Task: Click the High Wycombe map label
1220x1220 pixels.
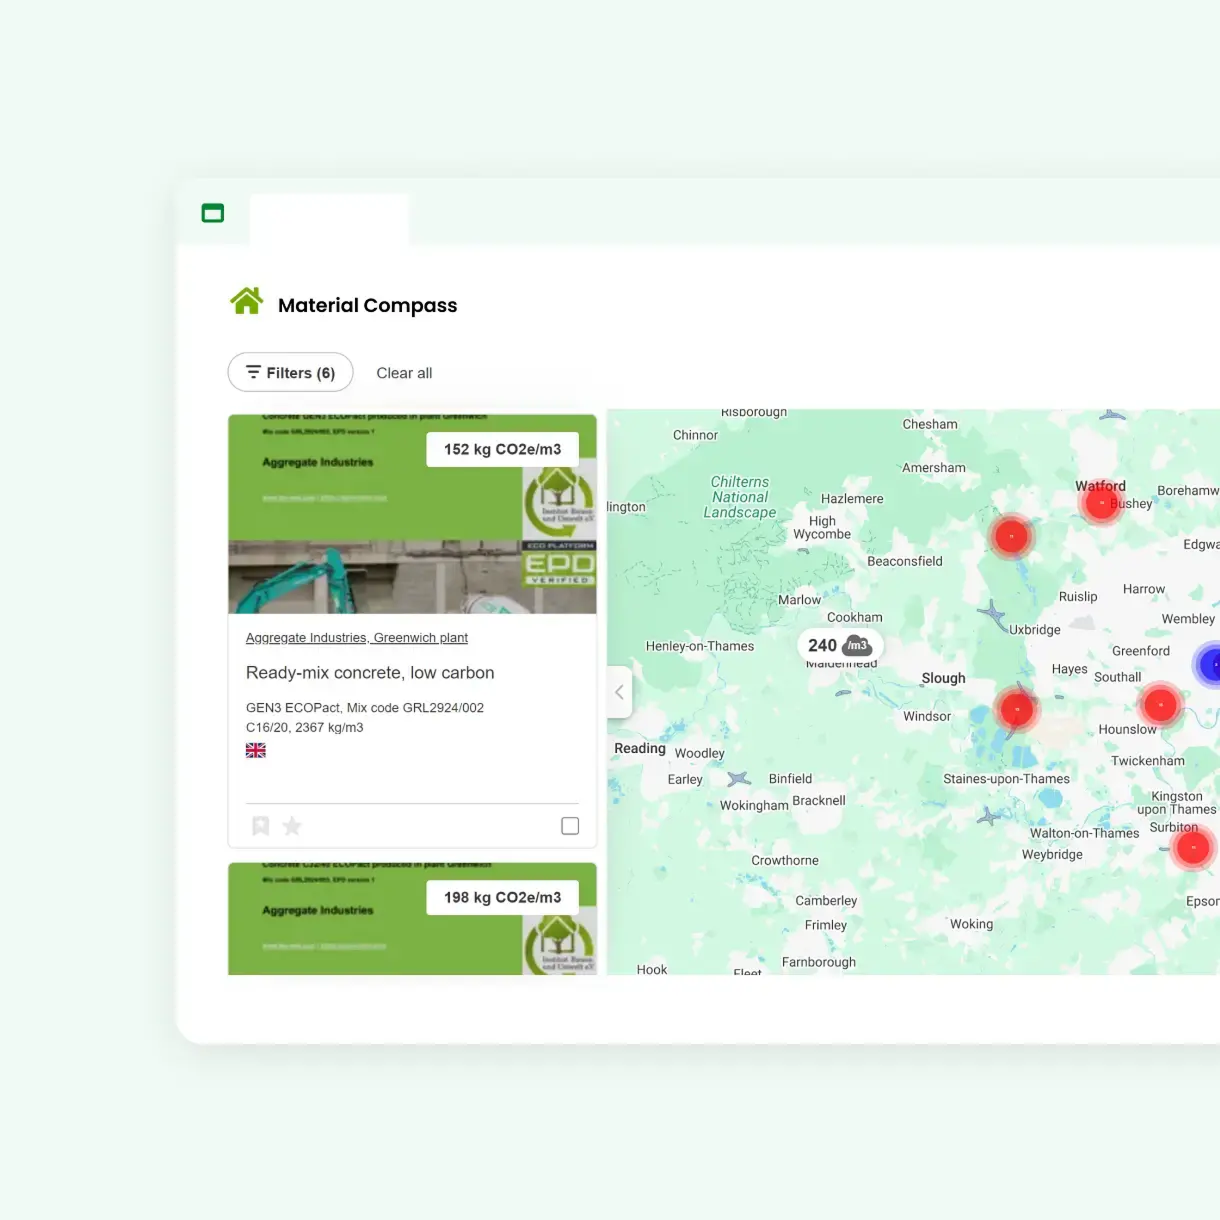Action: coord(822,528)
